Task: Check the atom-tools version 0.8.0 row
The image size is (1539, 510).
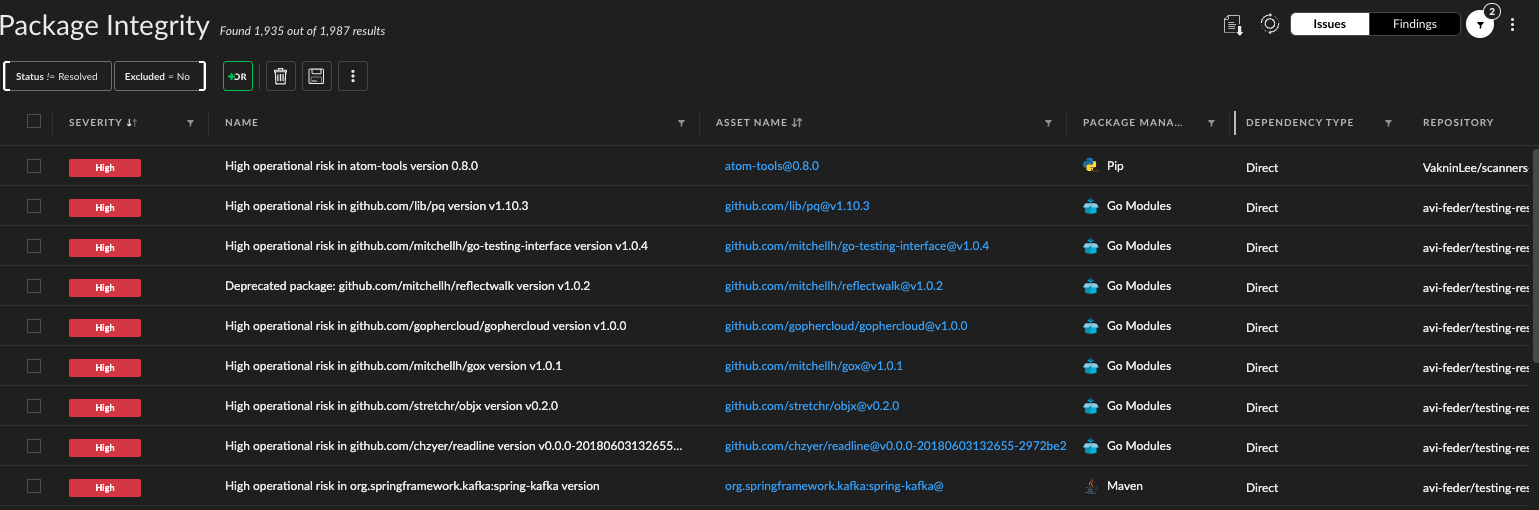Action: click(x=34, y=166)
